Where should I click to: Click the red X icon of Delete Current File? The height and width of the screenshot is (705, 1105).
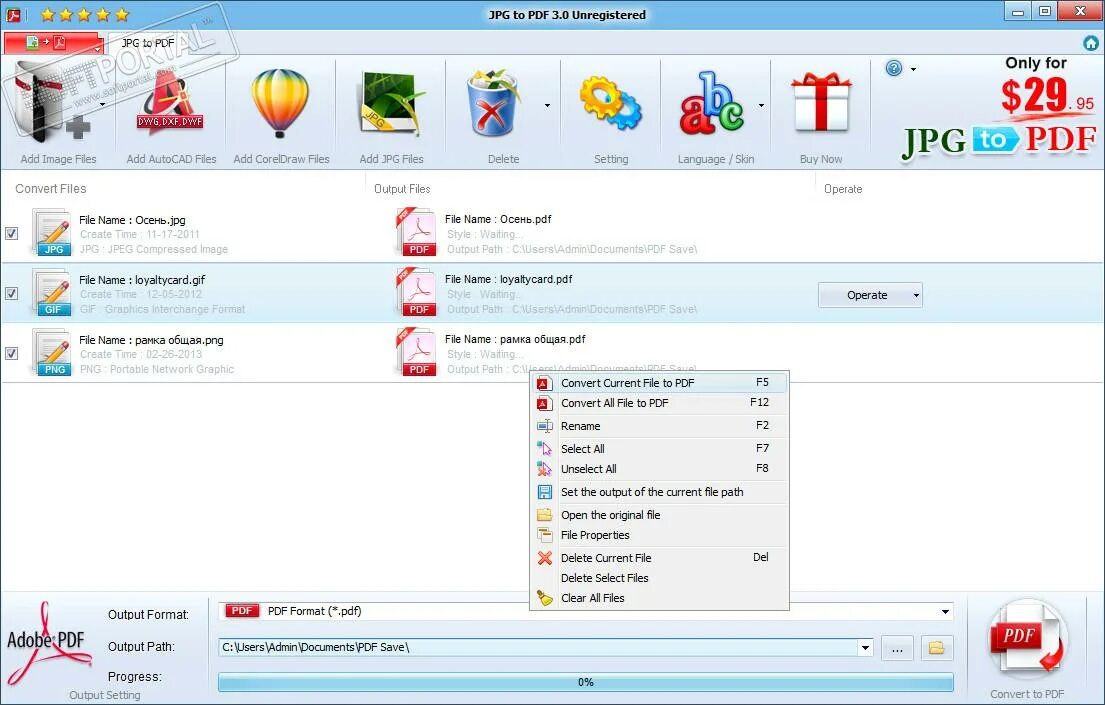545,558
